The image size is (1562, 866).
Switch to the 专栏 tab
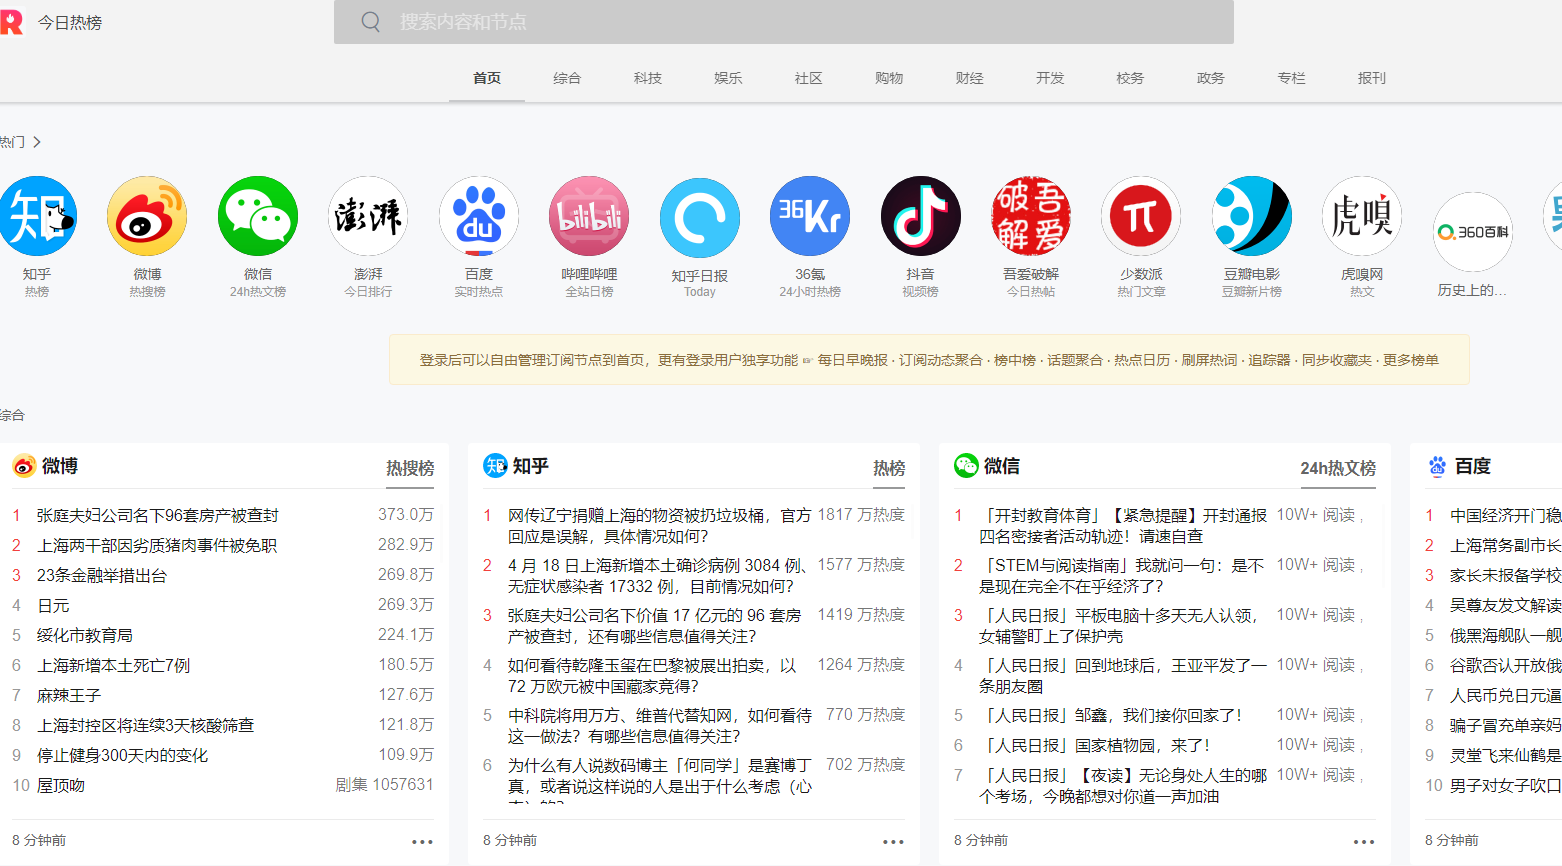(1291, 78)
